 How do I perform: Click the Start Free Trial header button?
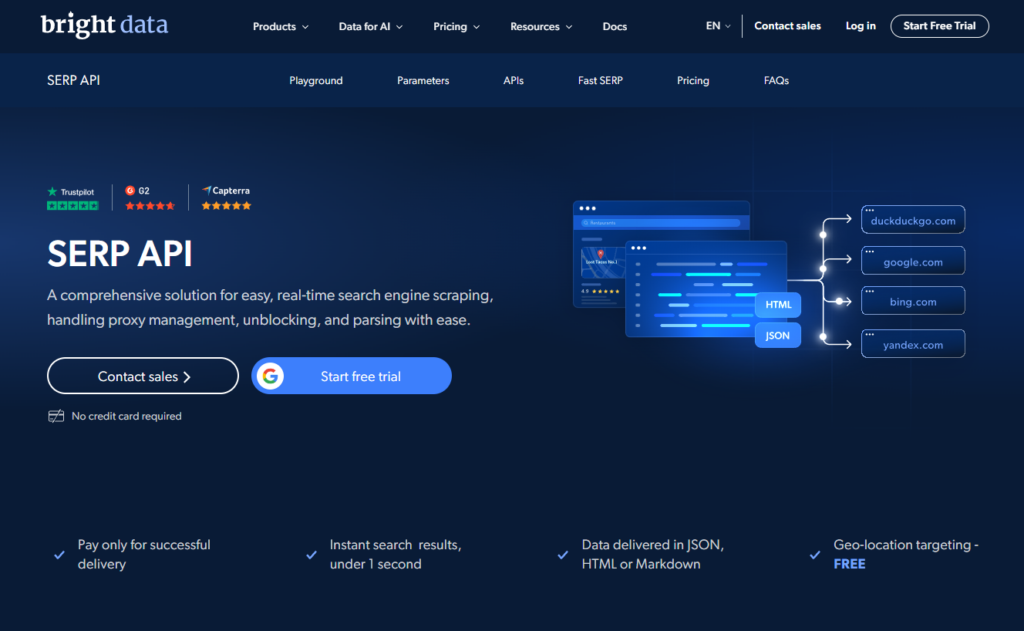pos(939,26)
